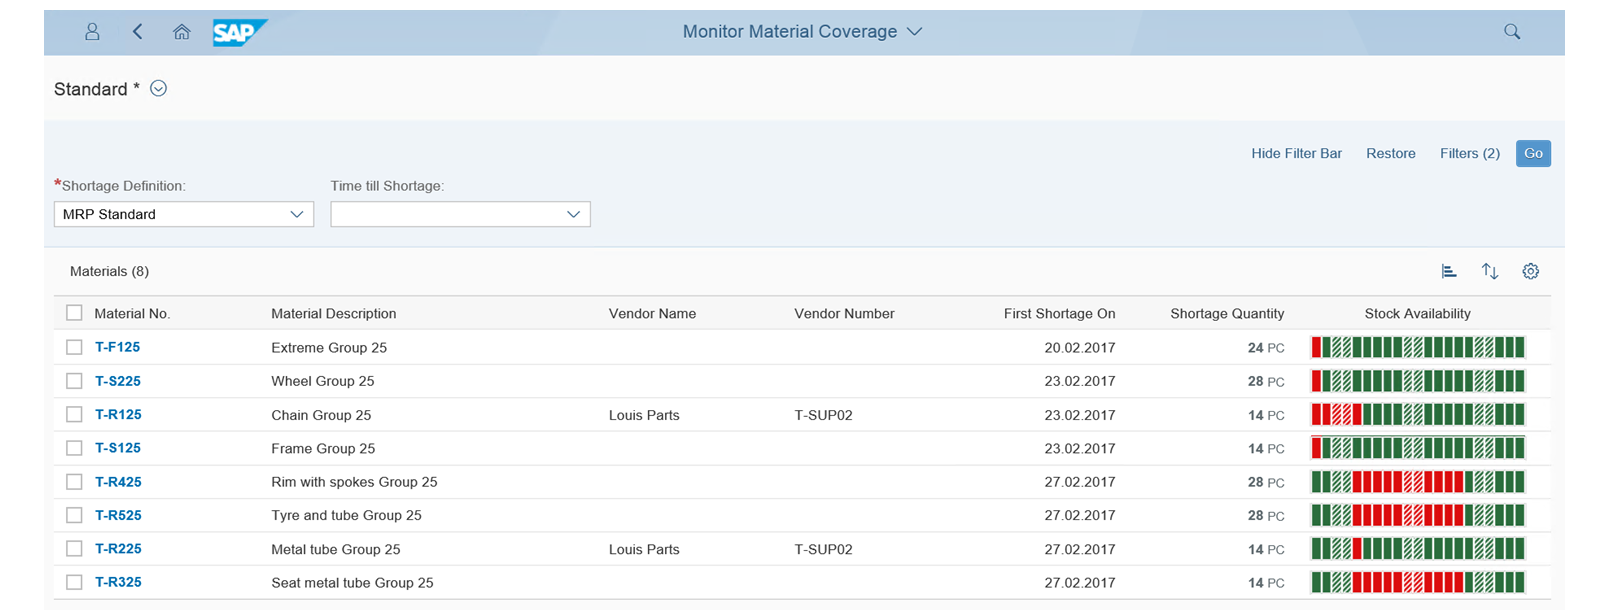Click stock availability bar for T-F125
Image resolution: width=1600 pixels, height=610 pixels.
tap(1418, 347)
